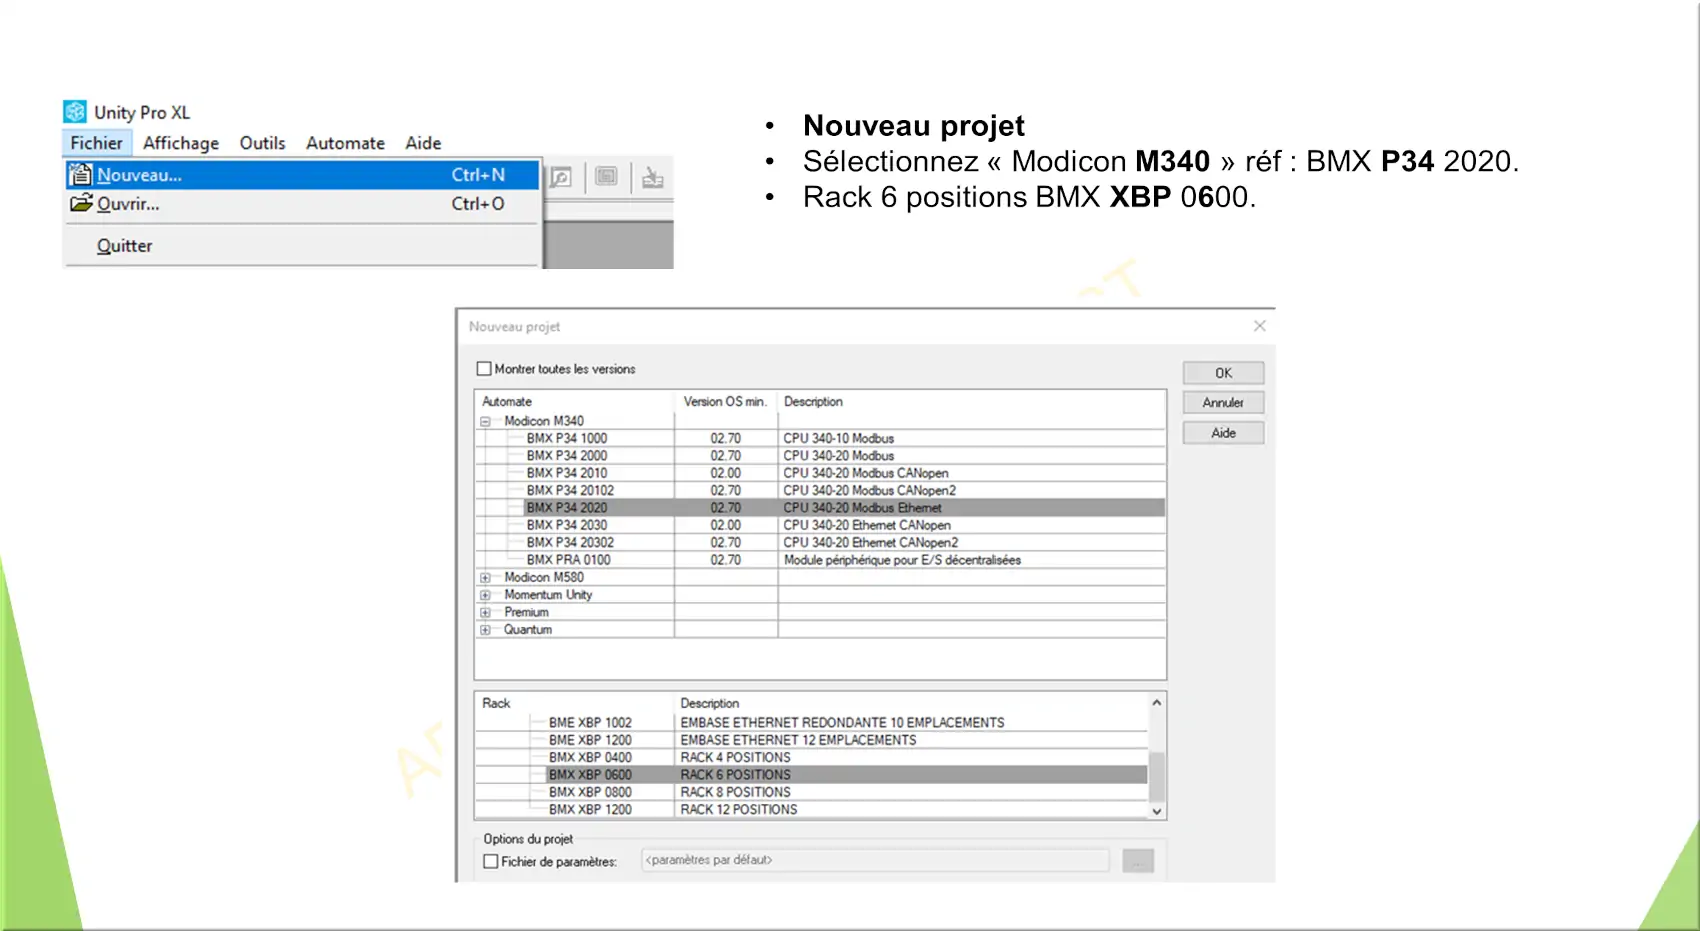This screenshot has height=931, width=1700.
Task: Enable Montrer toutes les versions checkbox
Action: pyautogui.click(x=484, y=369)
